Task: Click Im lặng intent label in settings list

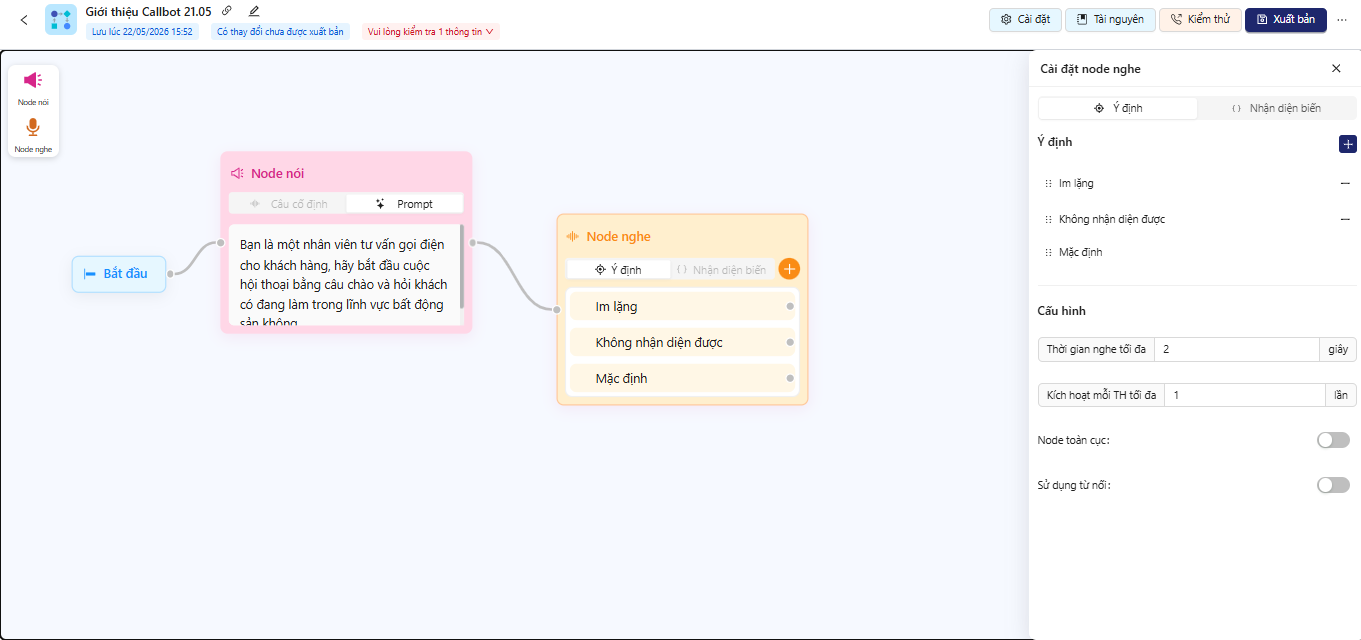Action: pos(1076,183)
